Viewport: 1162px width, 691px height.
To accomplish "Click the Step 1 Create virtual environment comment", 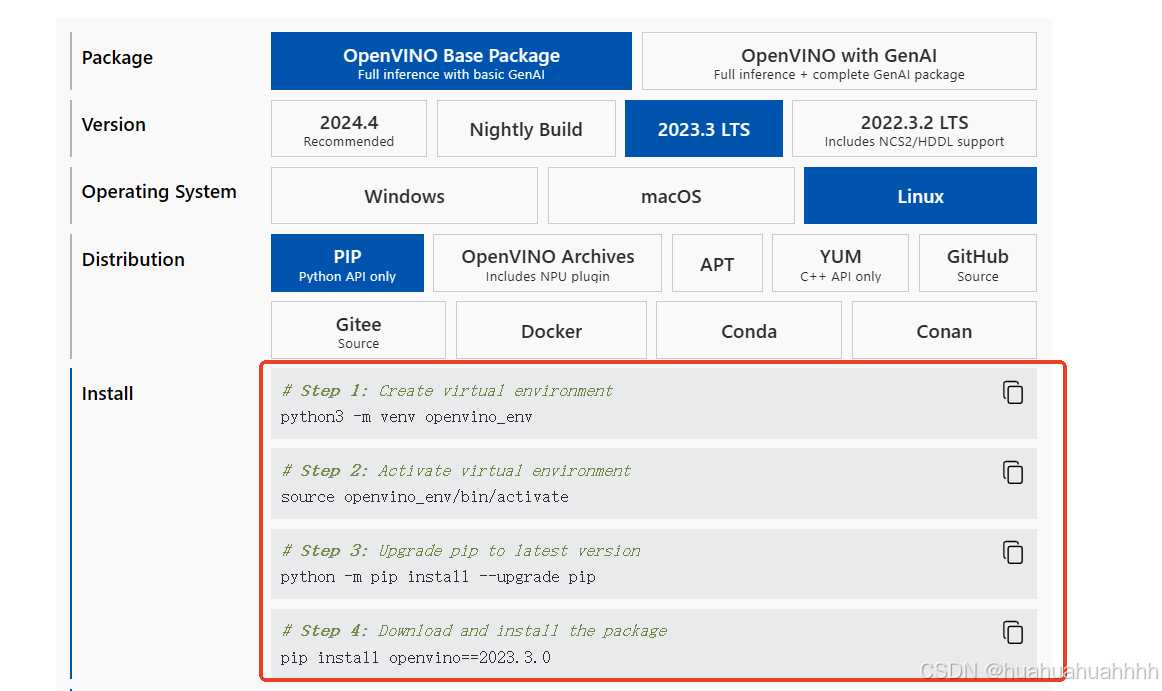I will (448, 391).
